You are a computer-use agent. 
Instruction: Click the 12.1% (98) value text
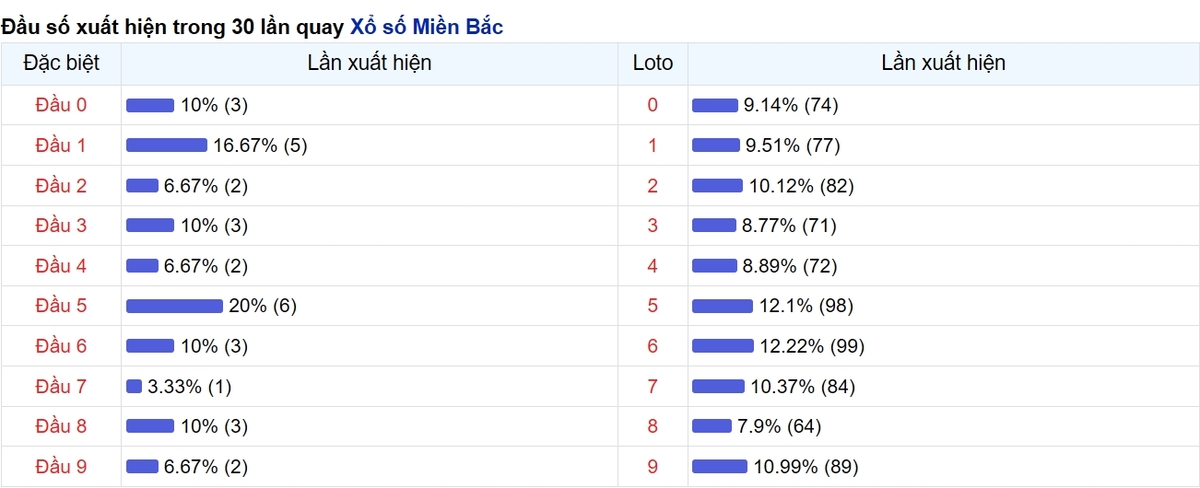pos(806,306)
